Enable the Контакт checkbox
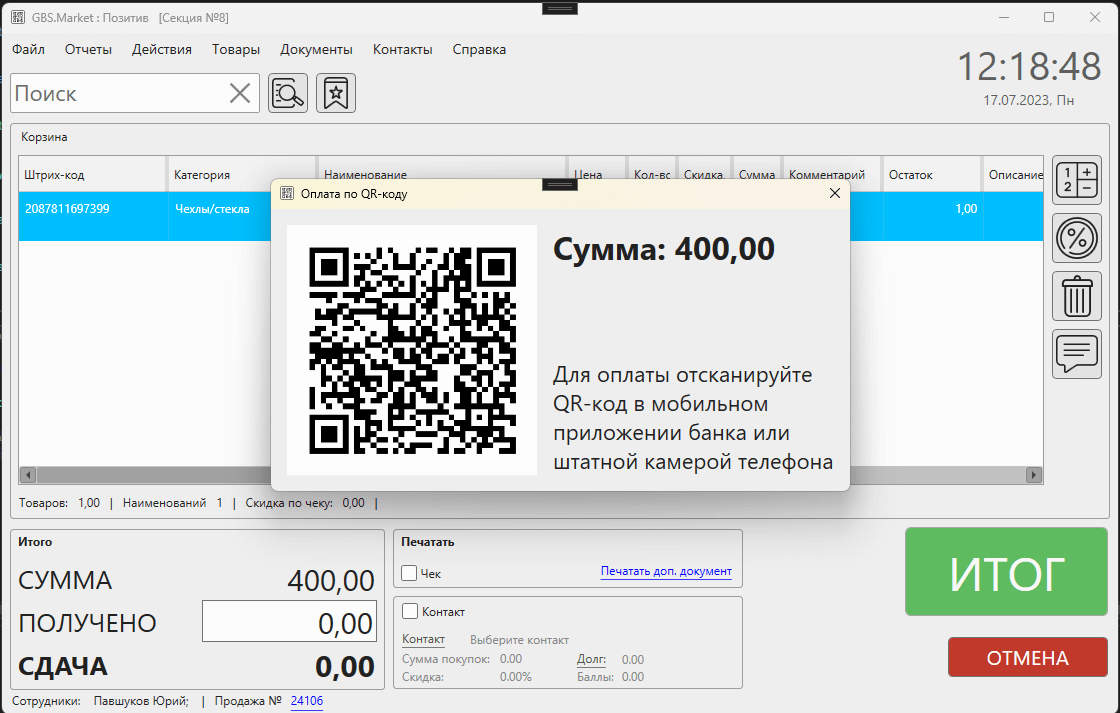 coord(408,611)
